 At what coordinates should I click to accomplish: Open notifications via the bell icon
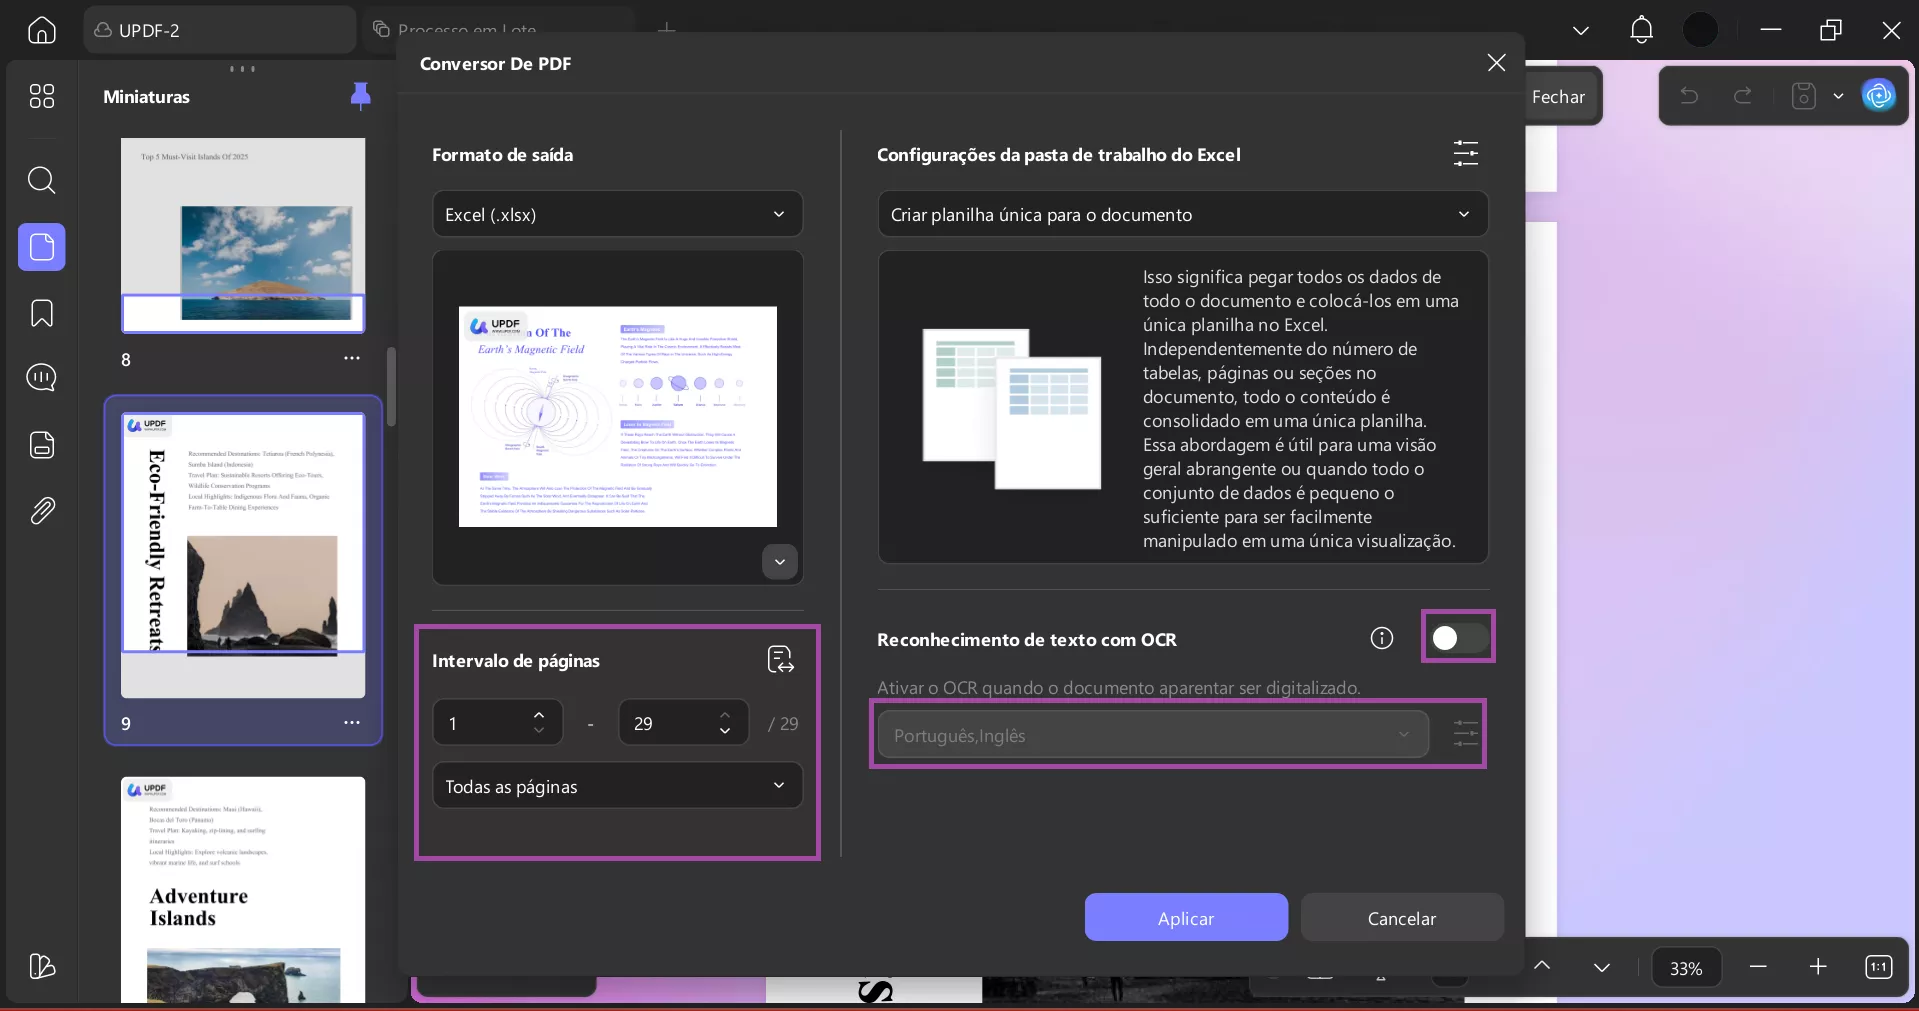click(x=1641, y=30)
